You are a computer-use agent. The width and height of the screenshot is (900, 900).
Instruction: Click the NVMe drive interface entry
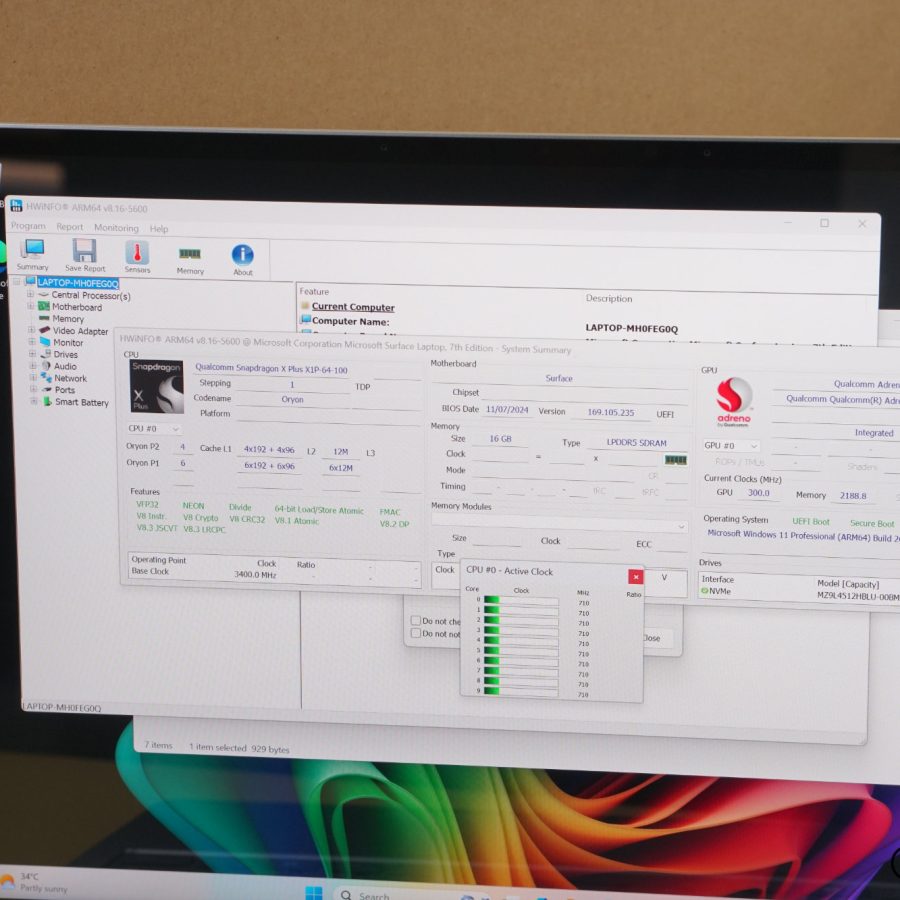click(716, 591)
